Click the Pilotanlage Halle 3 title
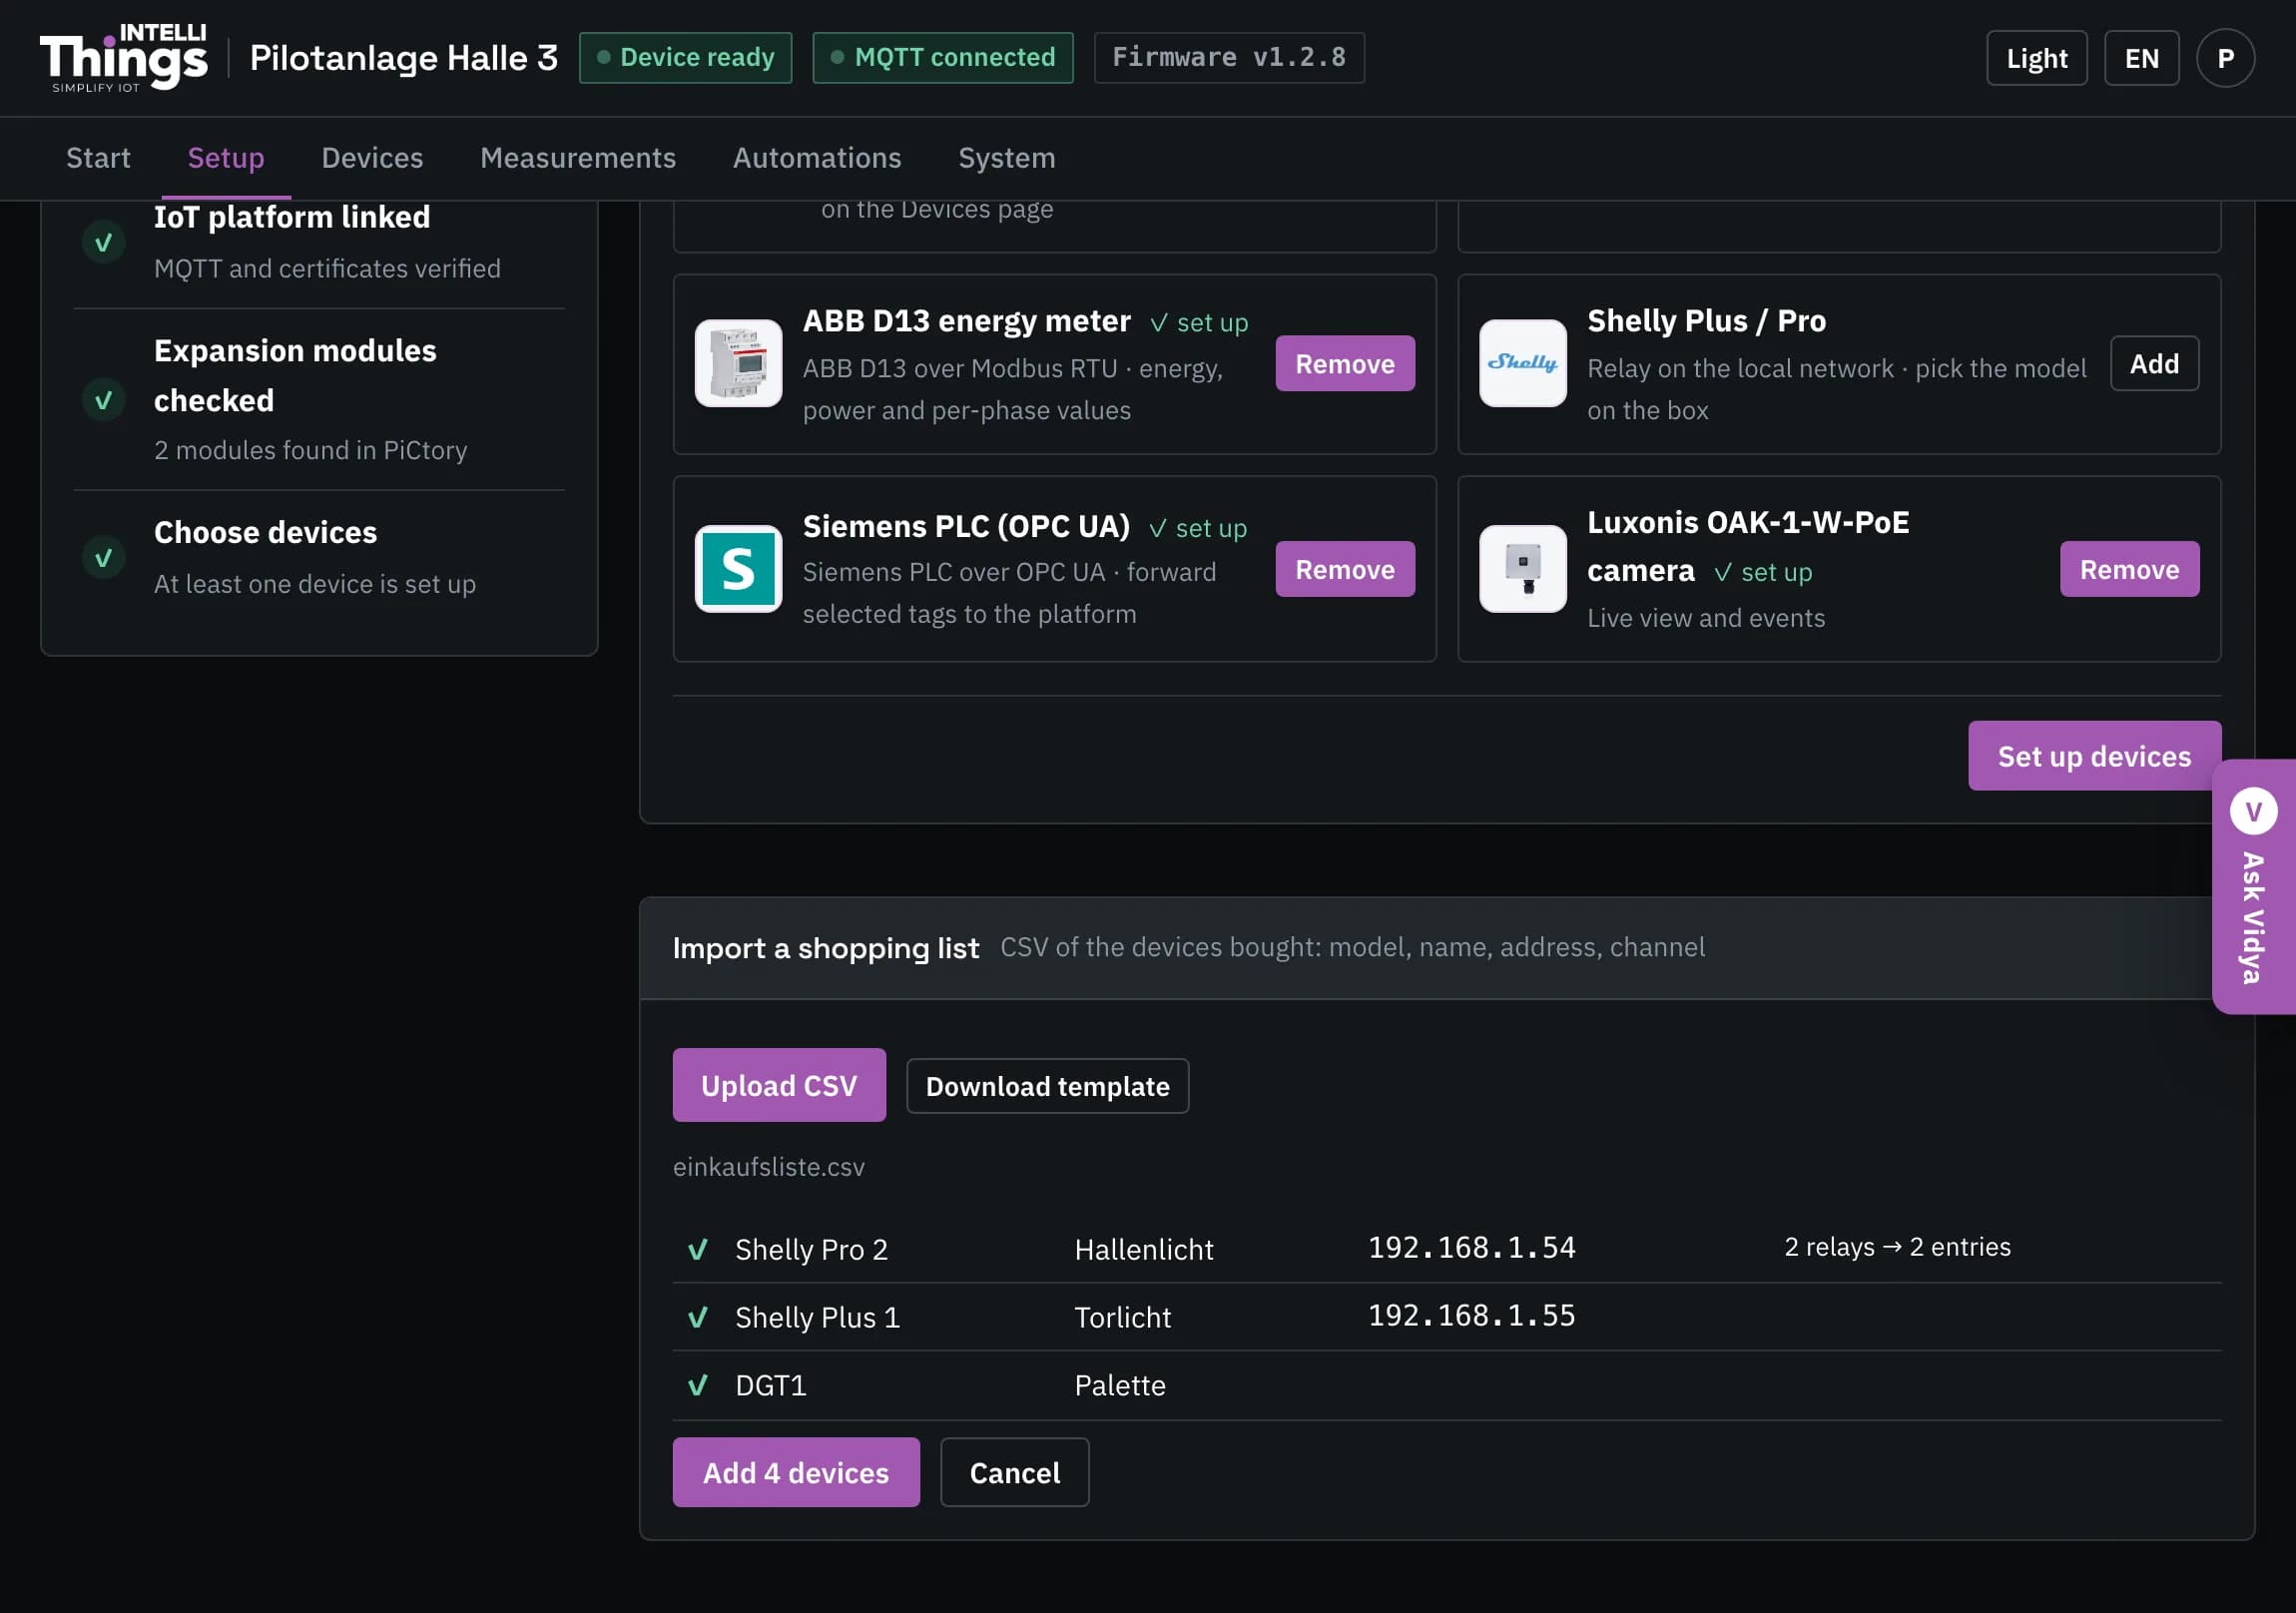 click(404, 58)
